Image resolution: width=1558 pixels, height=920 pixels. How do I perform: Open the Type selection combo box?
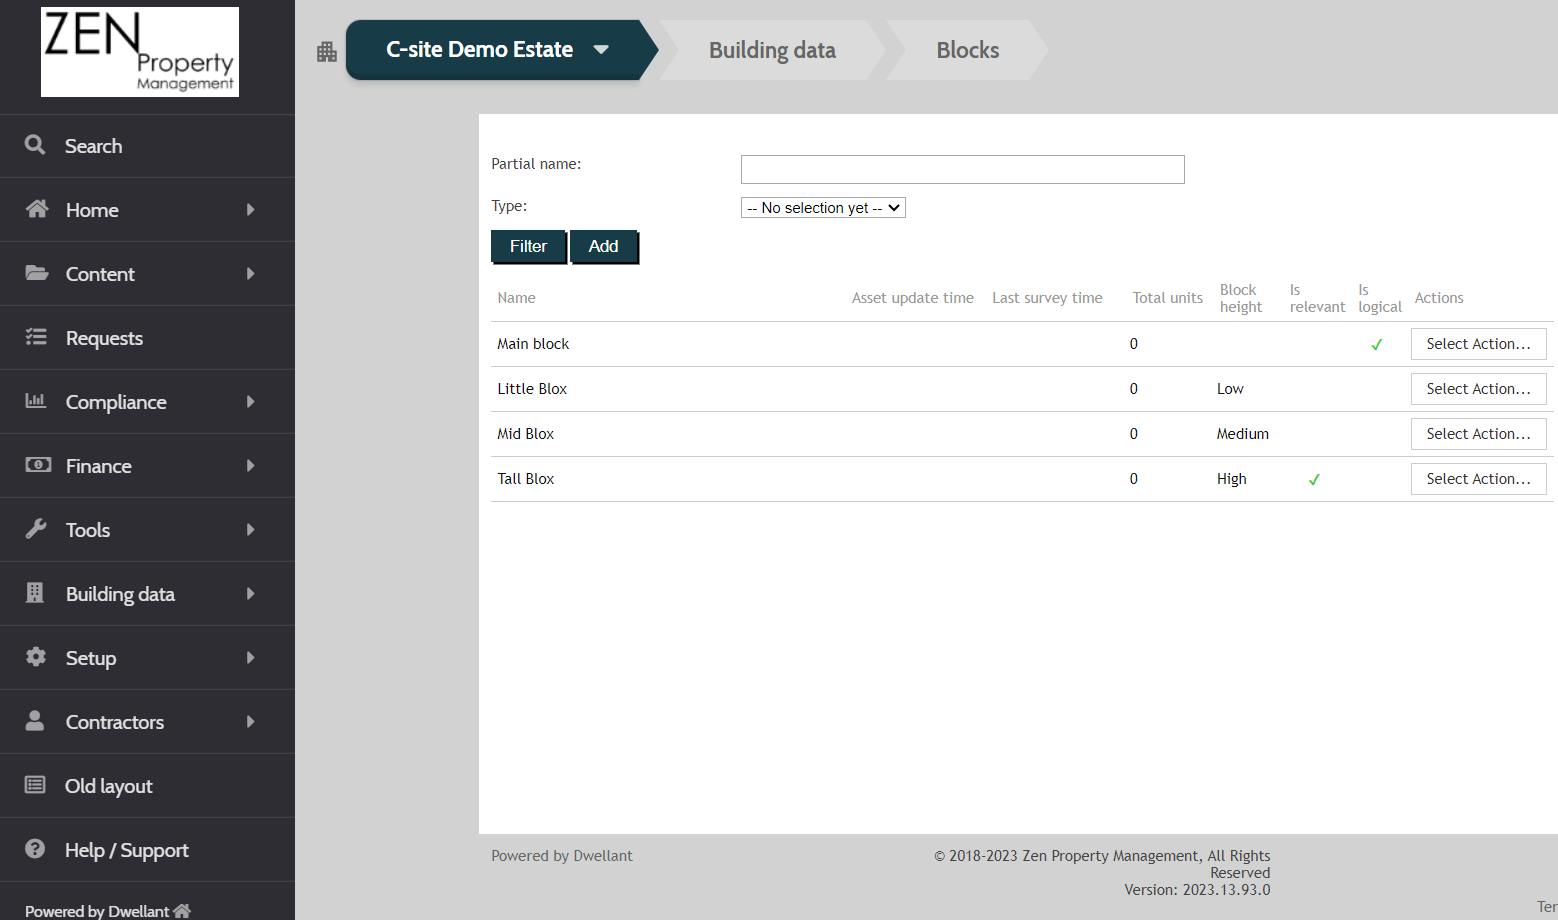822,207
